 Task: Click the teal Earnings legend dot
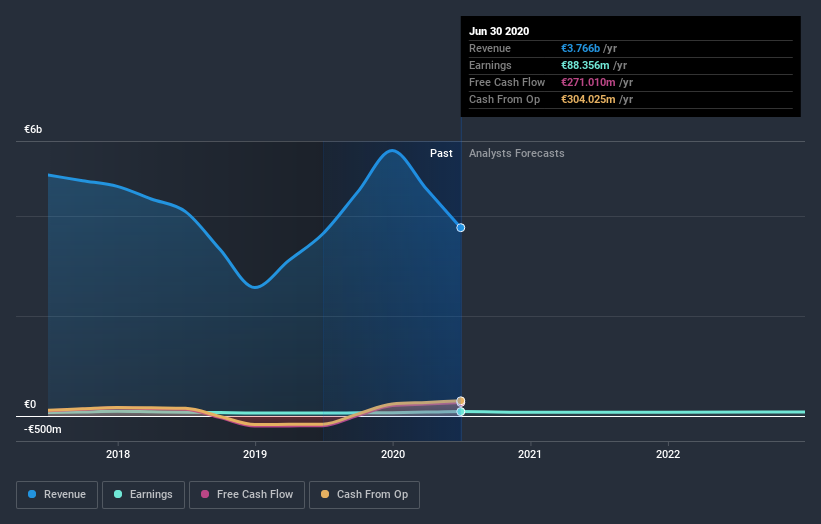pos(118,494)
